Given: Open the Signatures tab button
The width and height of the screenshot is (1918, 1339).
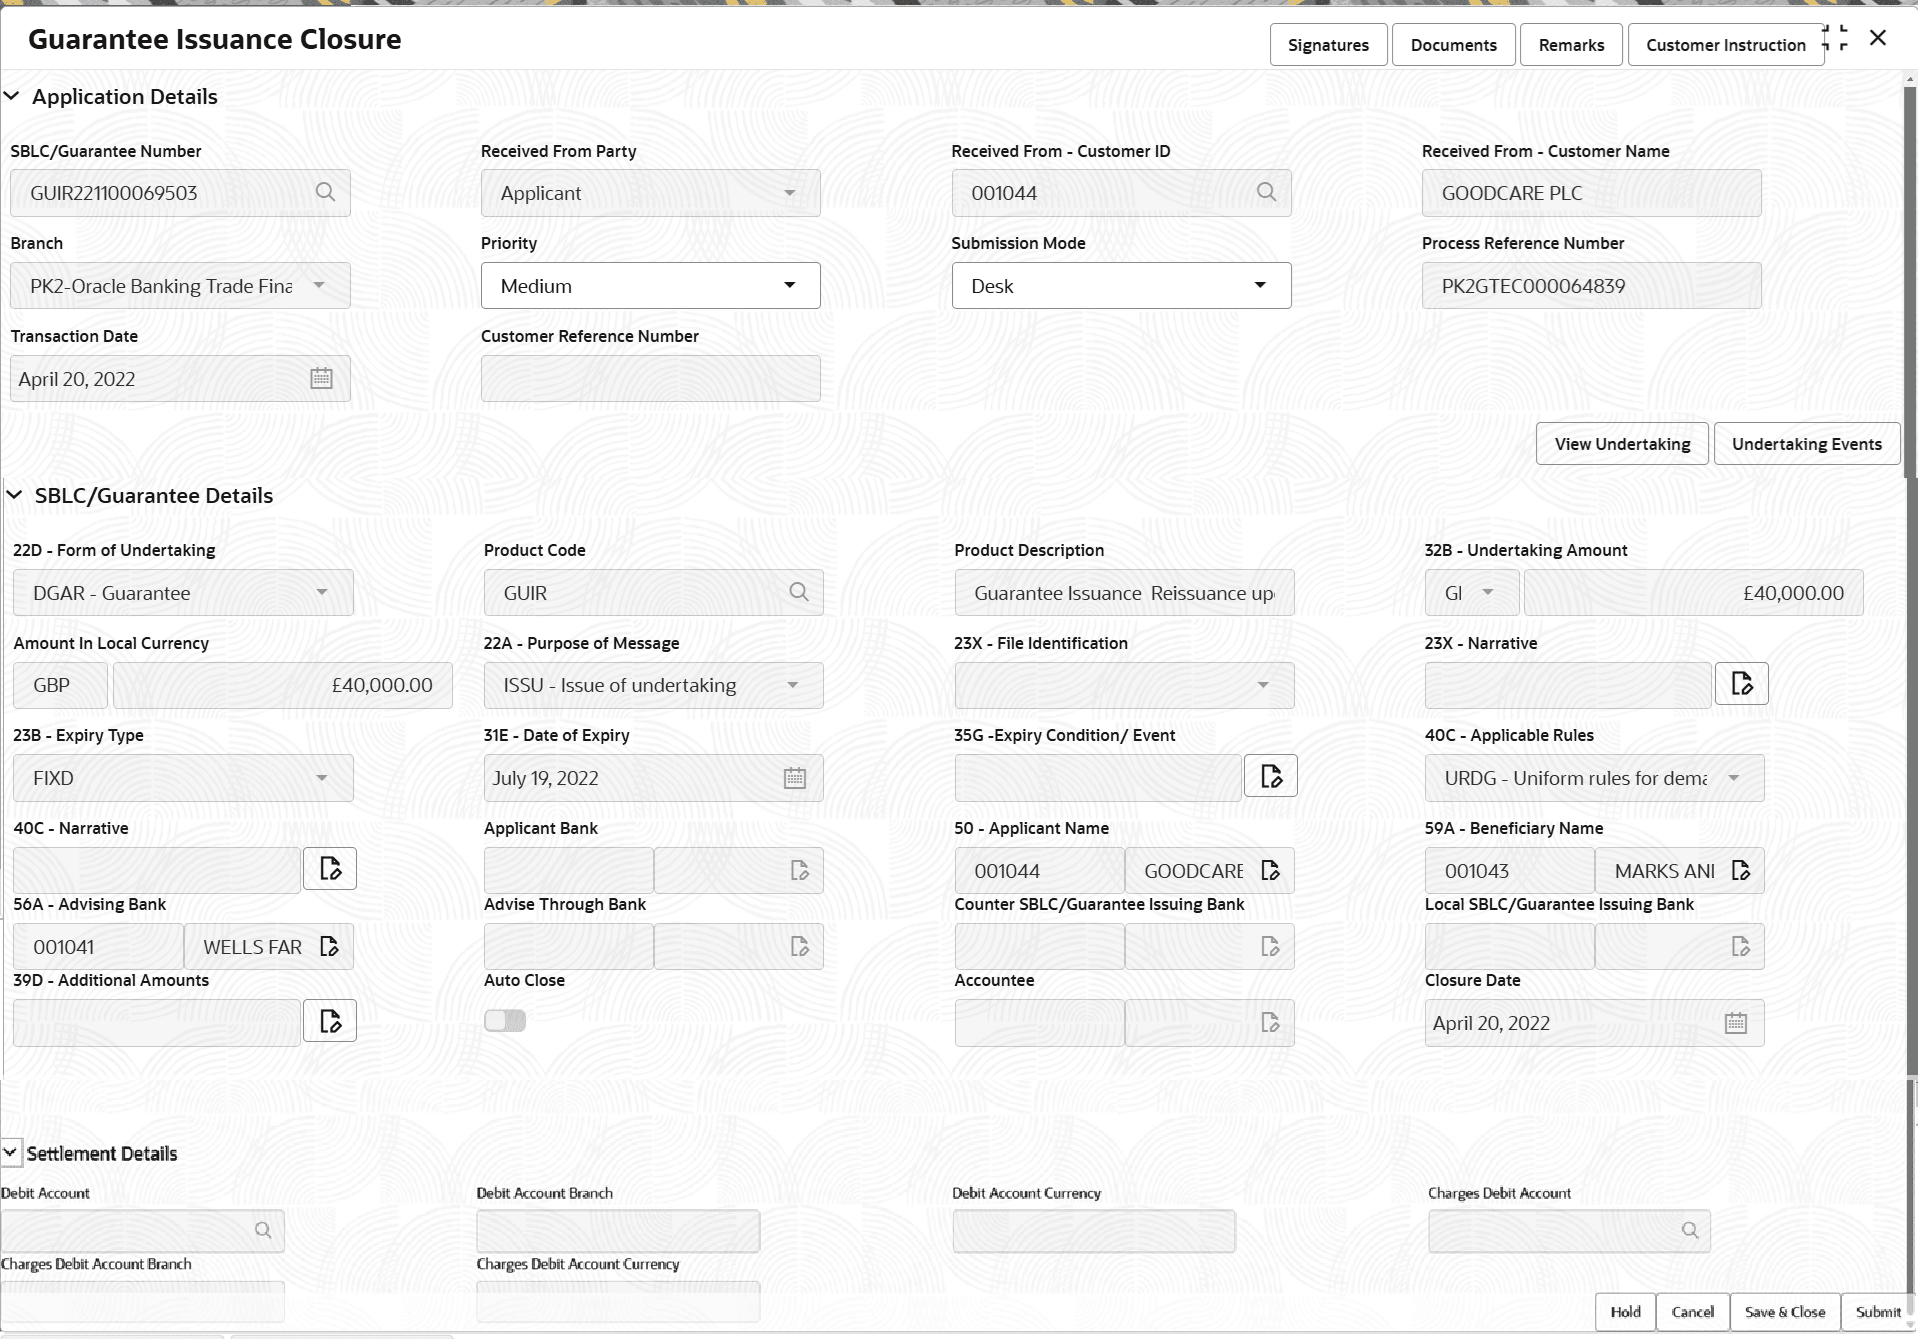Looking at the screenshot, I should [x=1328, y=45].
